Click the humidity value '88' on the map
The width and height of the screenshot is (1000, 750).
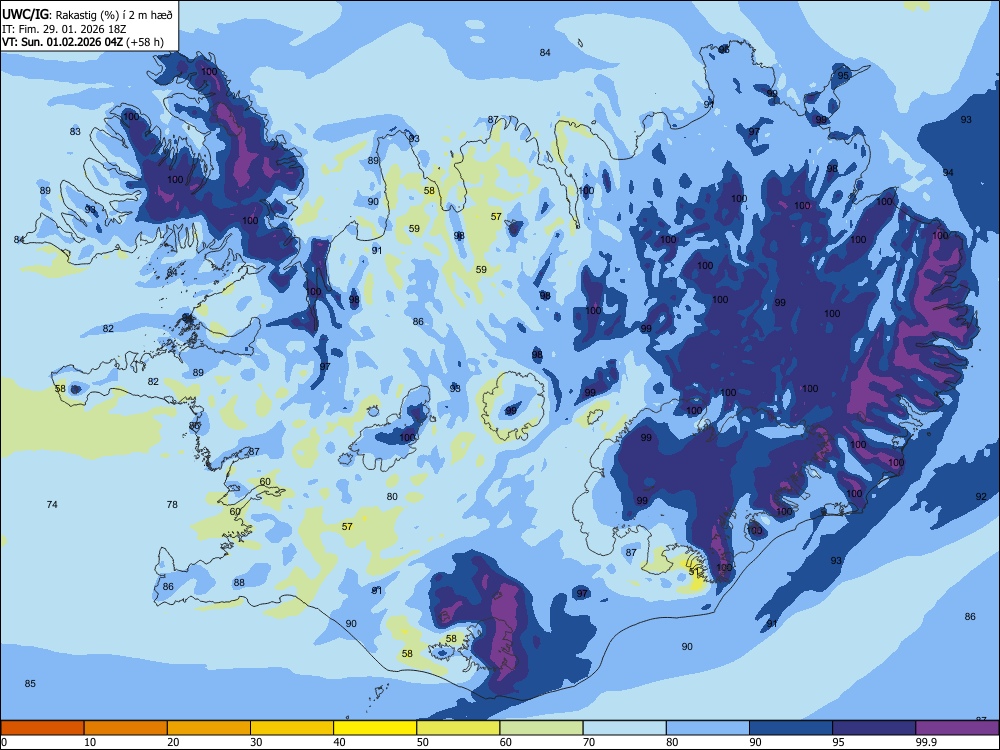click(x=239, y=582)
